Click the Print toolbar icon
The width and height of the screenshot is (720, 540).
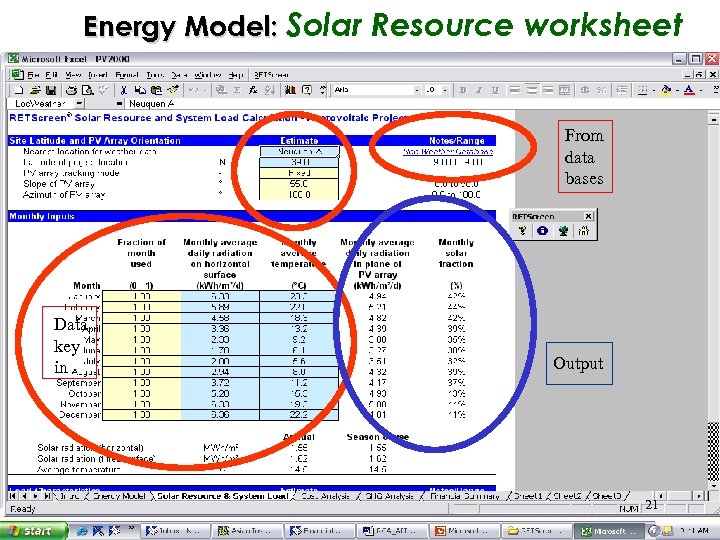click(71, 90)
